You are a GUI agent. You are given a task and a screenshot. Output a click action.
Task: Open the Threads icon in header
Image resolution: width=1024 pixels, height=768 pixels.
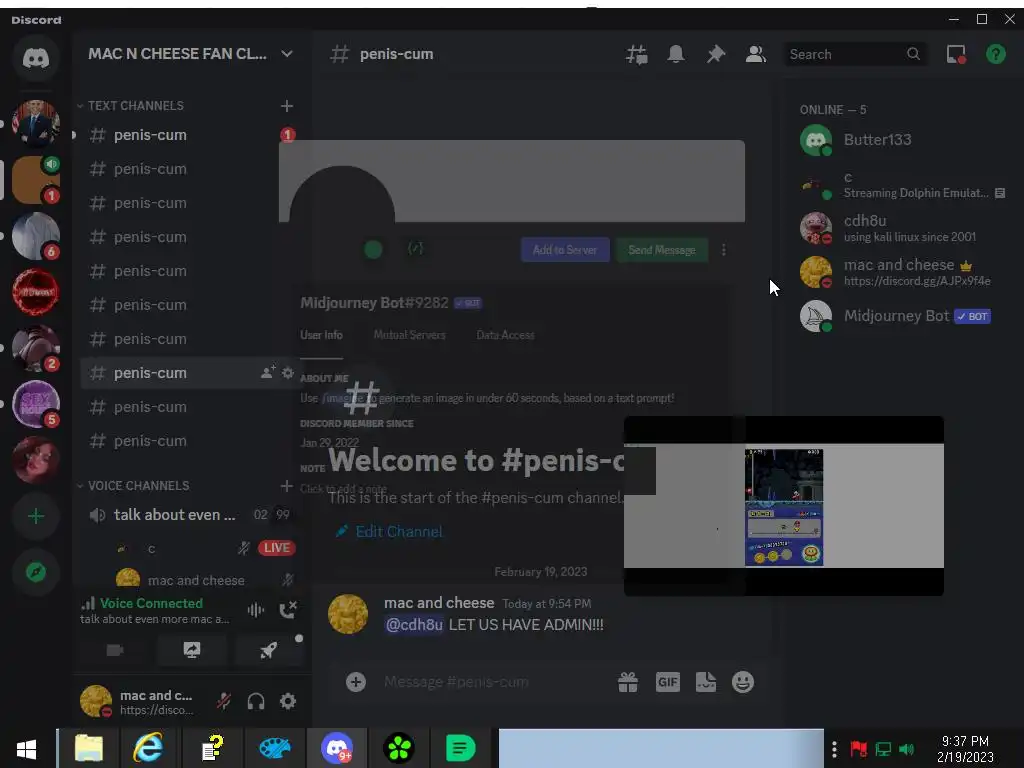pos(636,54)
